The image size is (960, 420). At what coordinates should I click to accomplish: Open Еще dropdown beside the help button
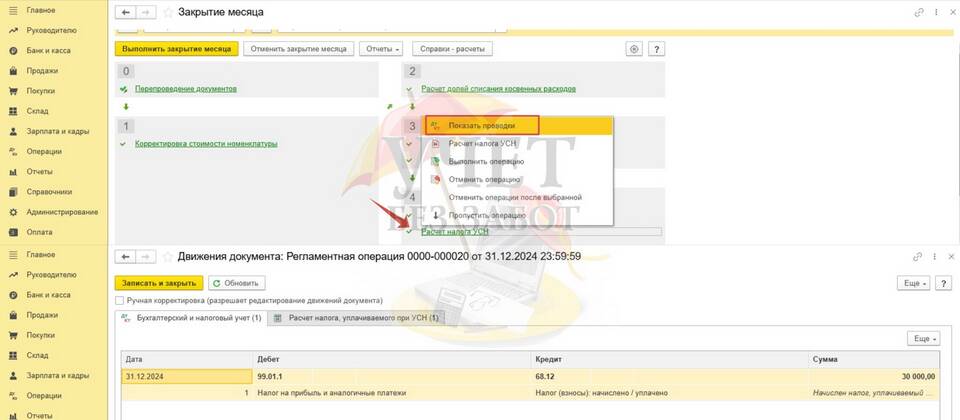coord(914,283)
